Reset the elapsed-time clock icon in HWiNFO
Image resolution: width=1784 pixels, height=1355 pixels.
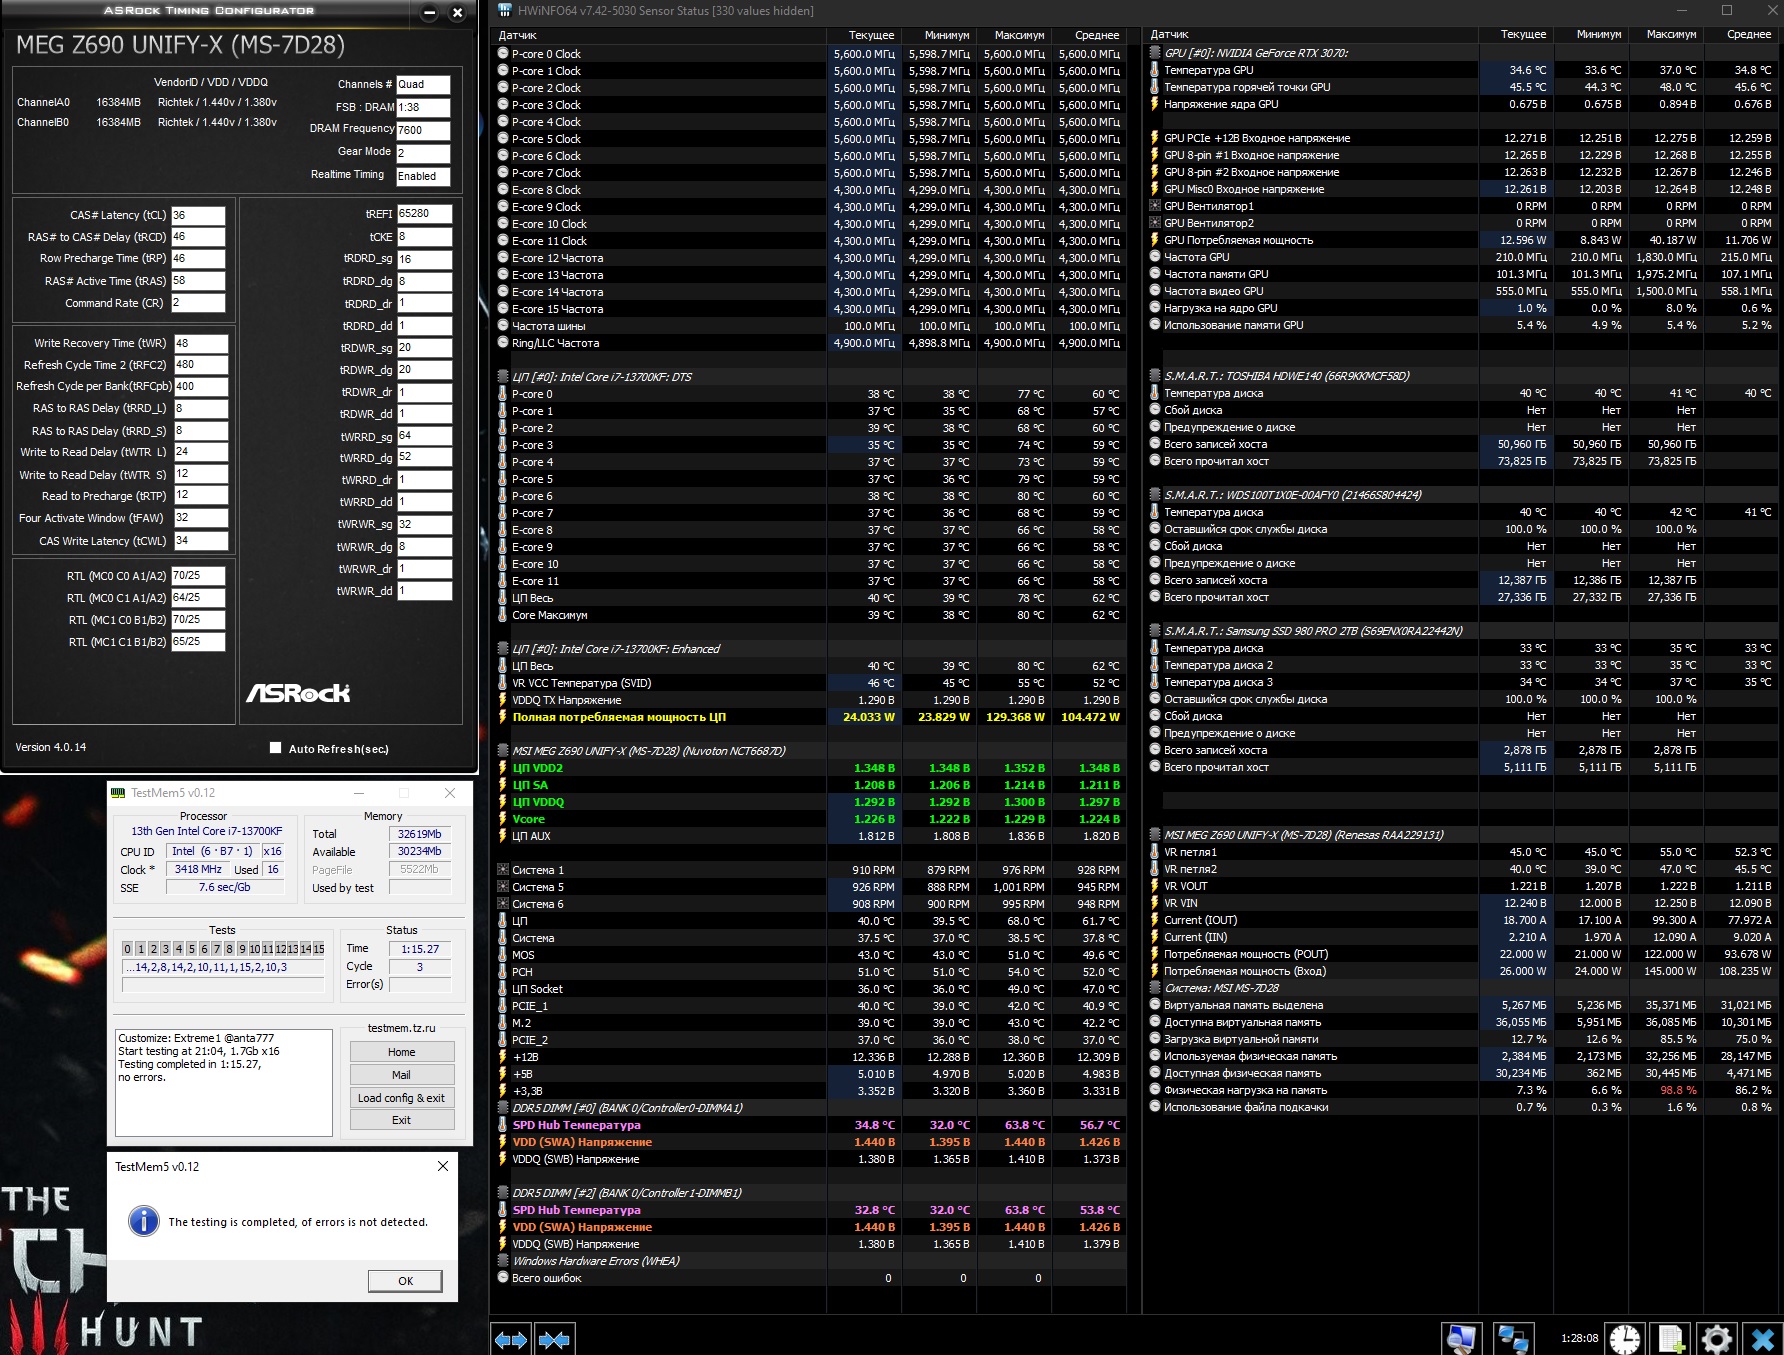tap(1625, 1338)
